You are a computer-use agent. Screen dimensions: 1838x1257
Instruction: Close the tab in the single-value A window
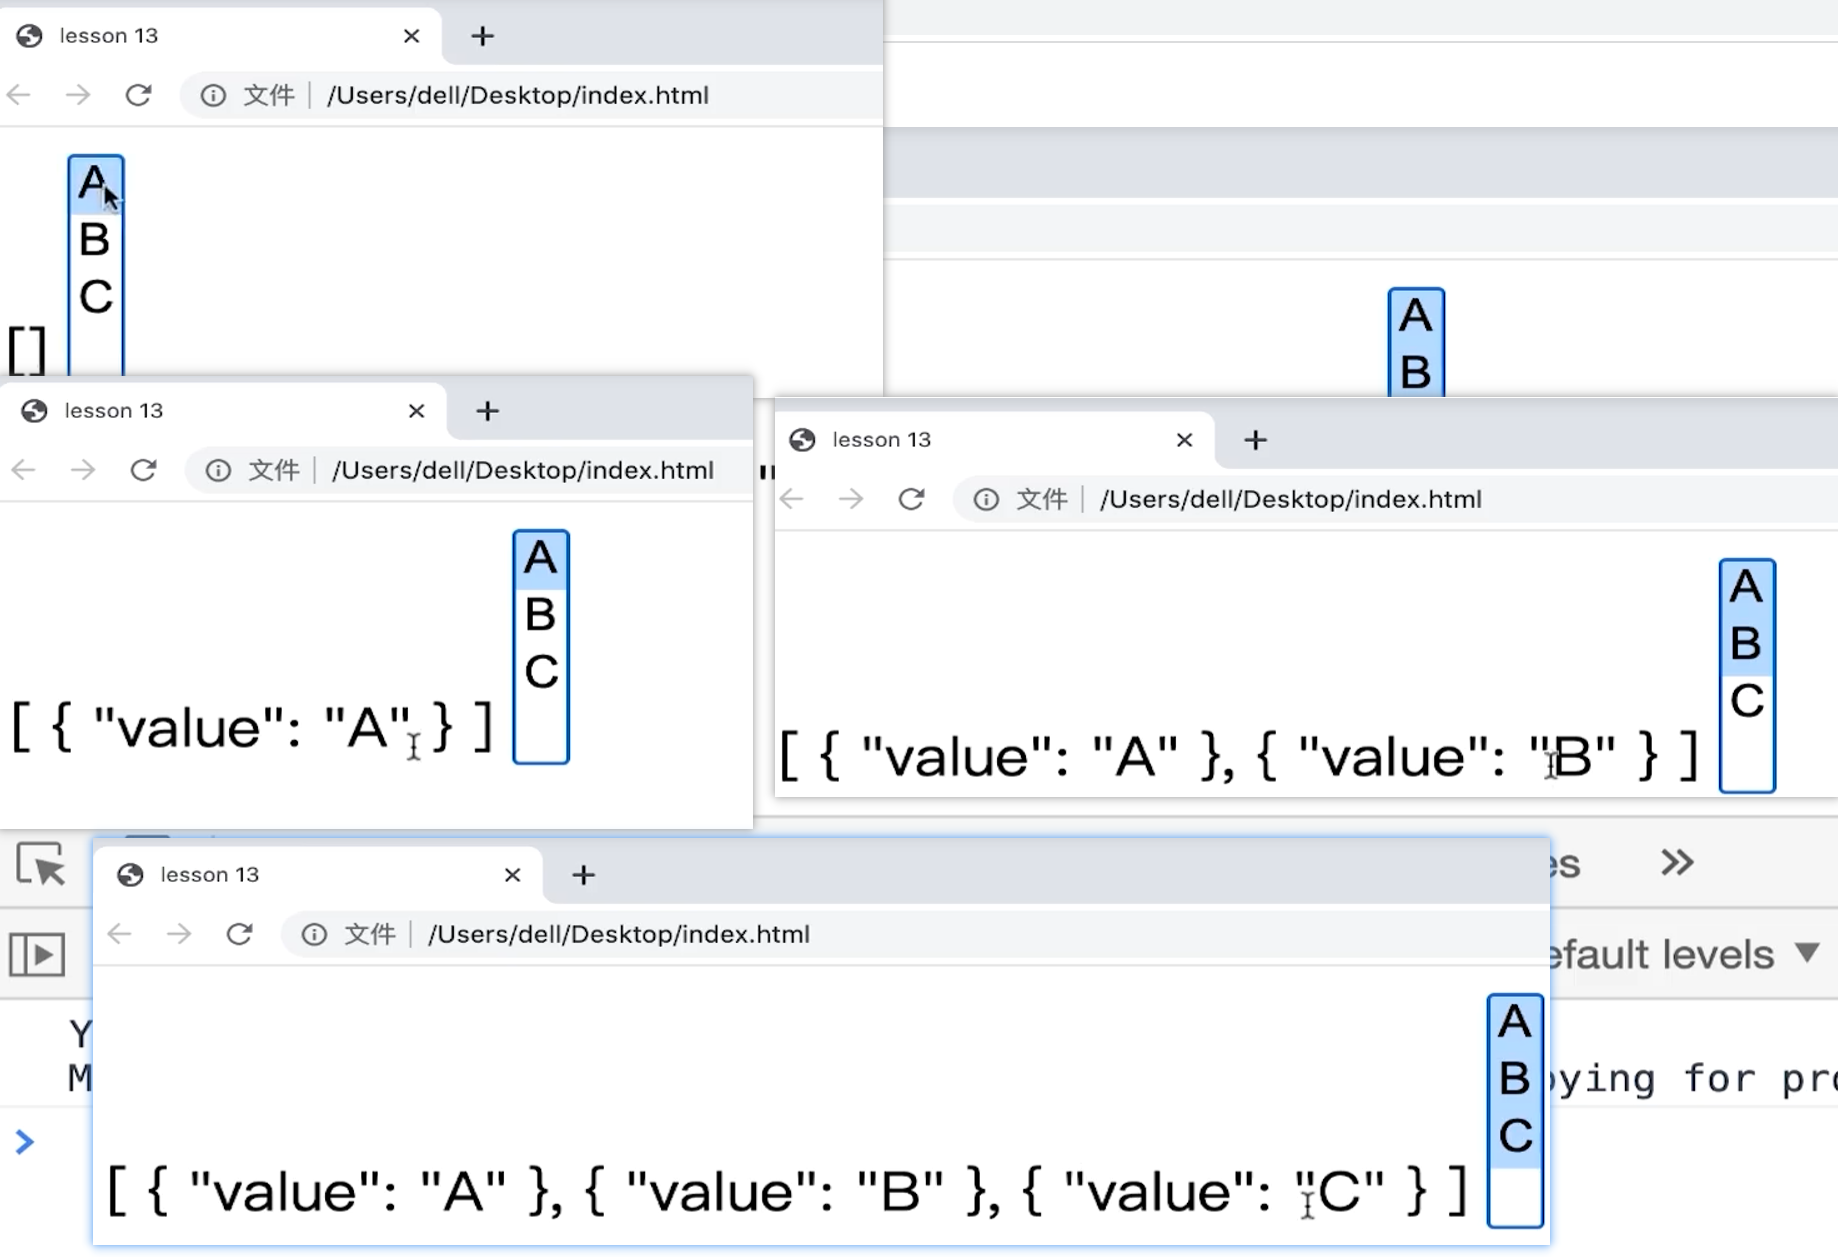click(x=416, y=411)
